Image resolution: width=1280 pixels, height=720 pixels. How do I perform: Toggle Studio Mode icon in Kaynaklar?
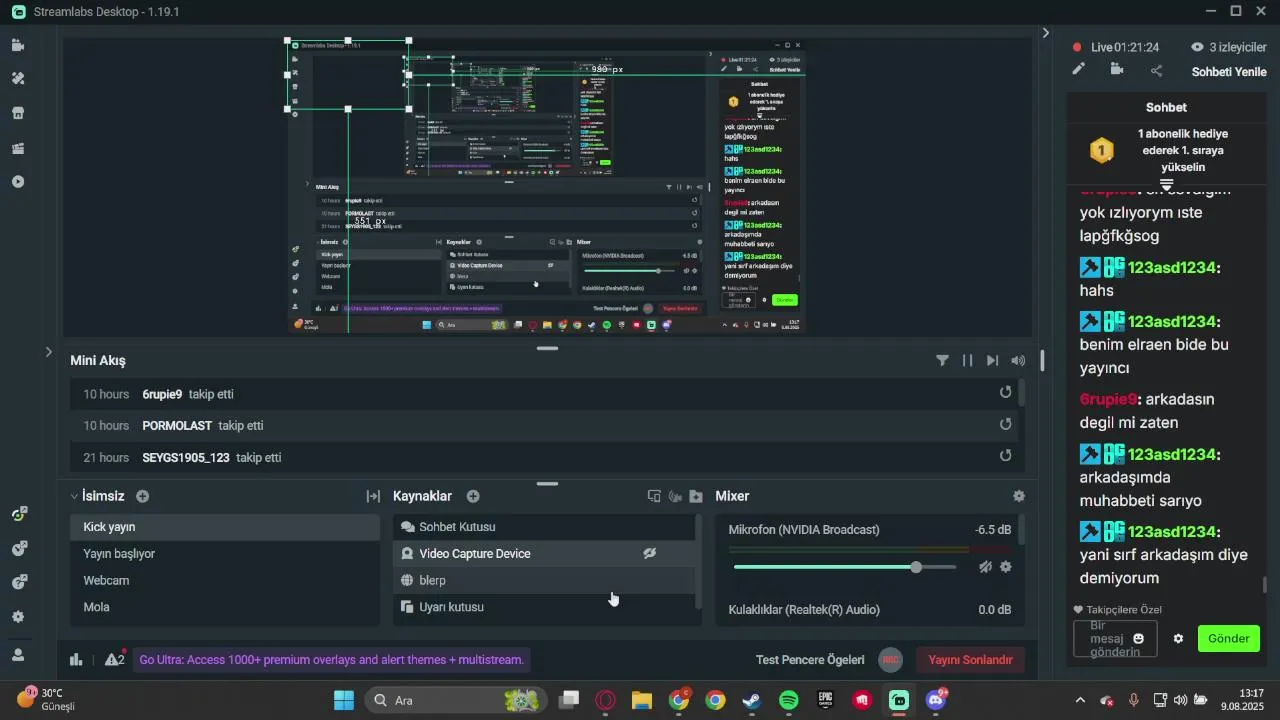(654, 496)
